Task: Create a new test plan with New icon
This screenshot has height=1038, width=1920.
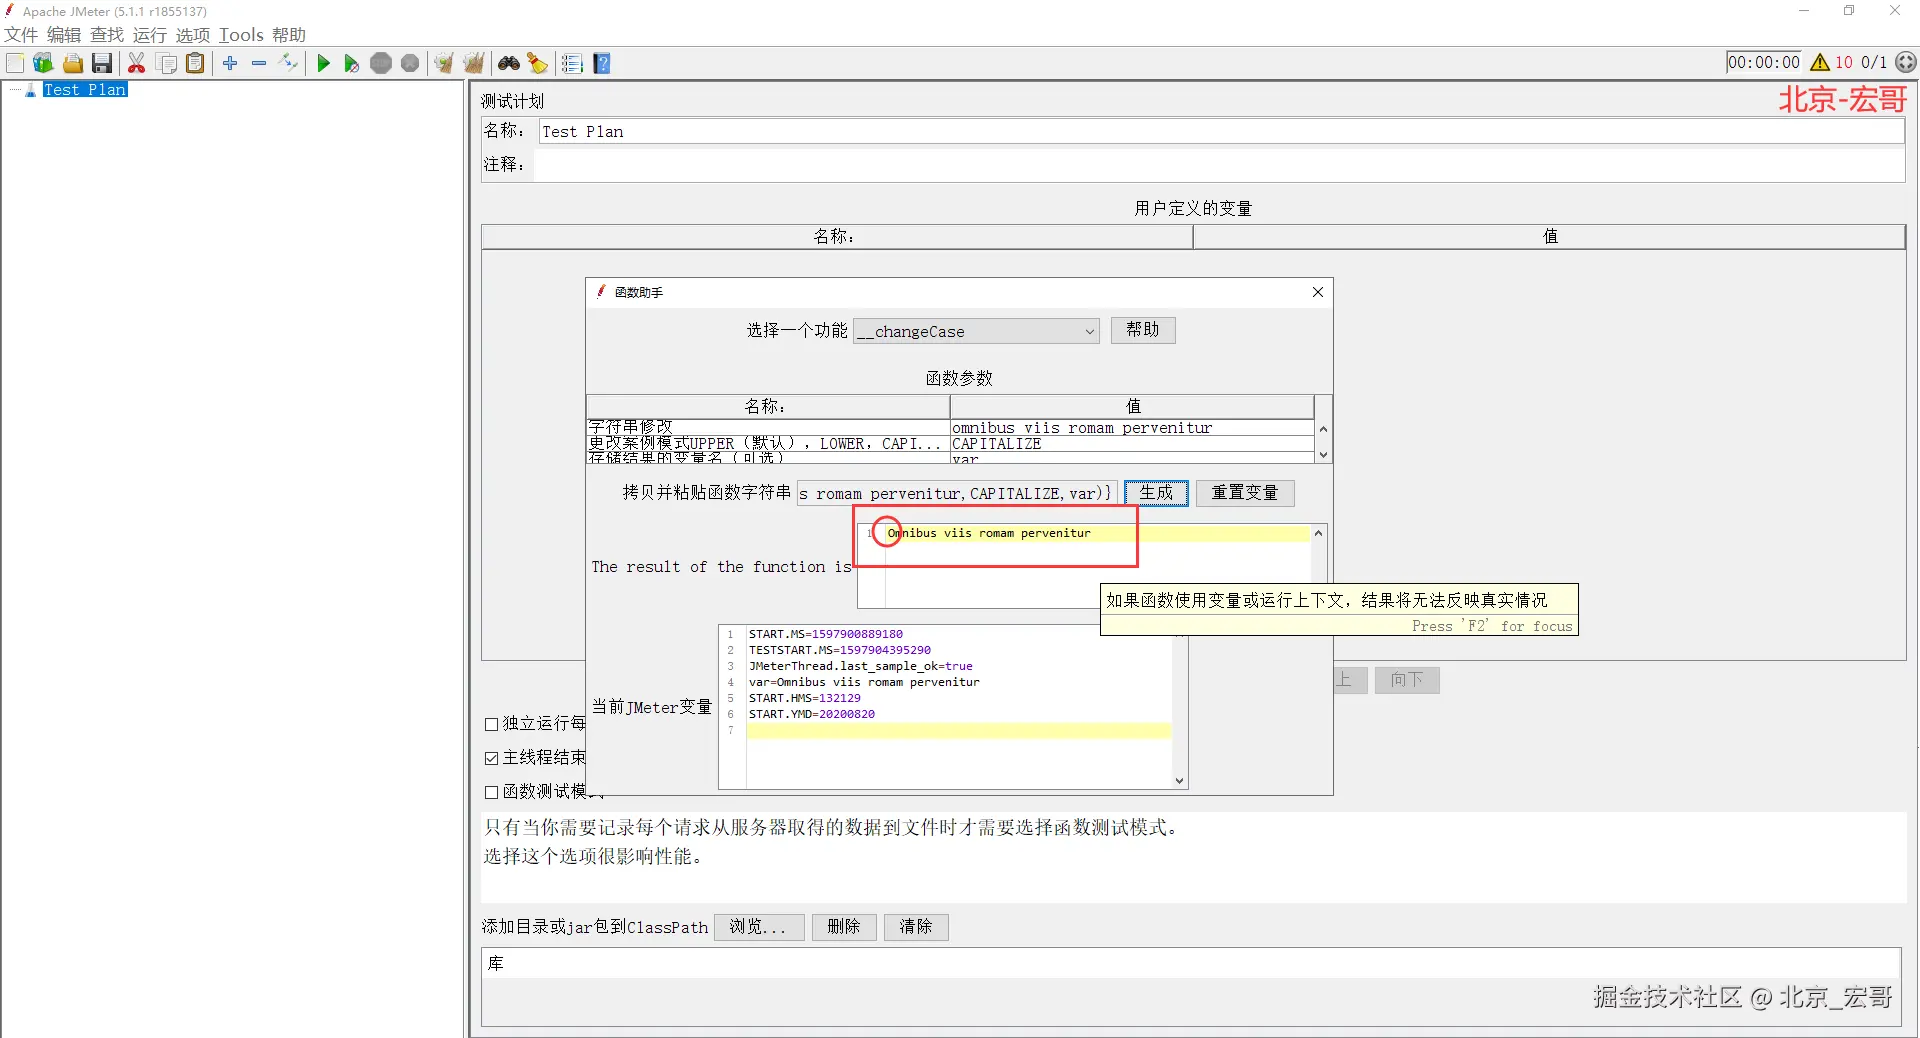Action: click(x=15, y=63)
